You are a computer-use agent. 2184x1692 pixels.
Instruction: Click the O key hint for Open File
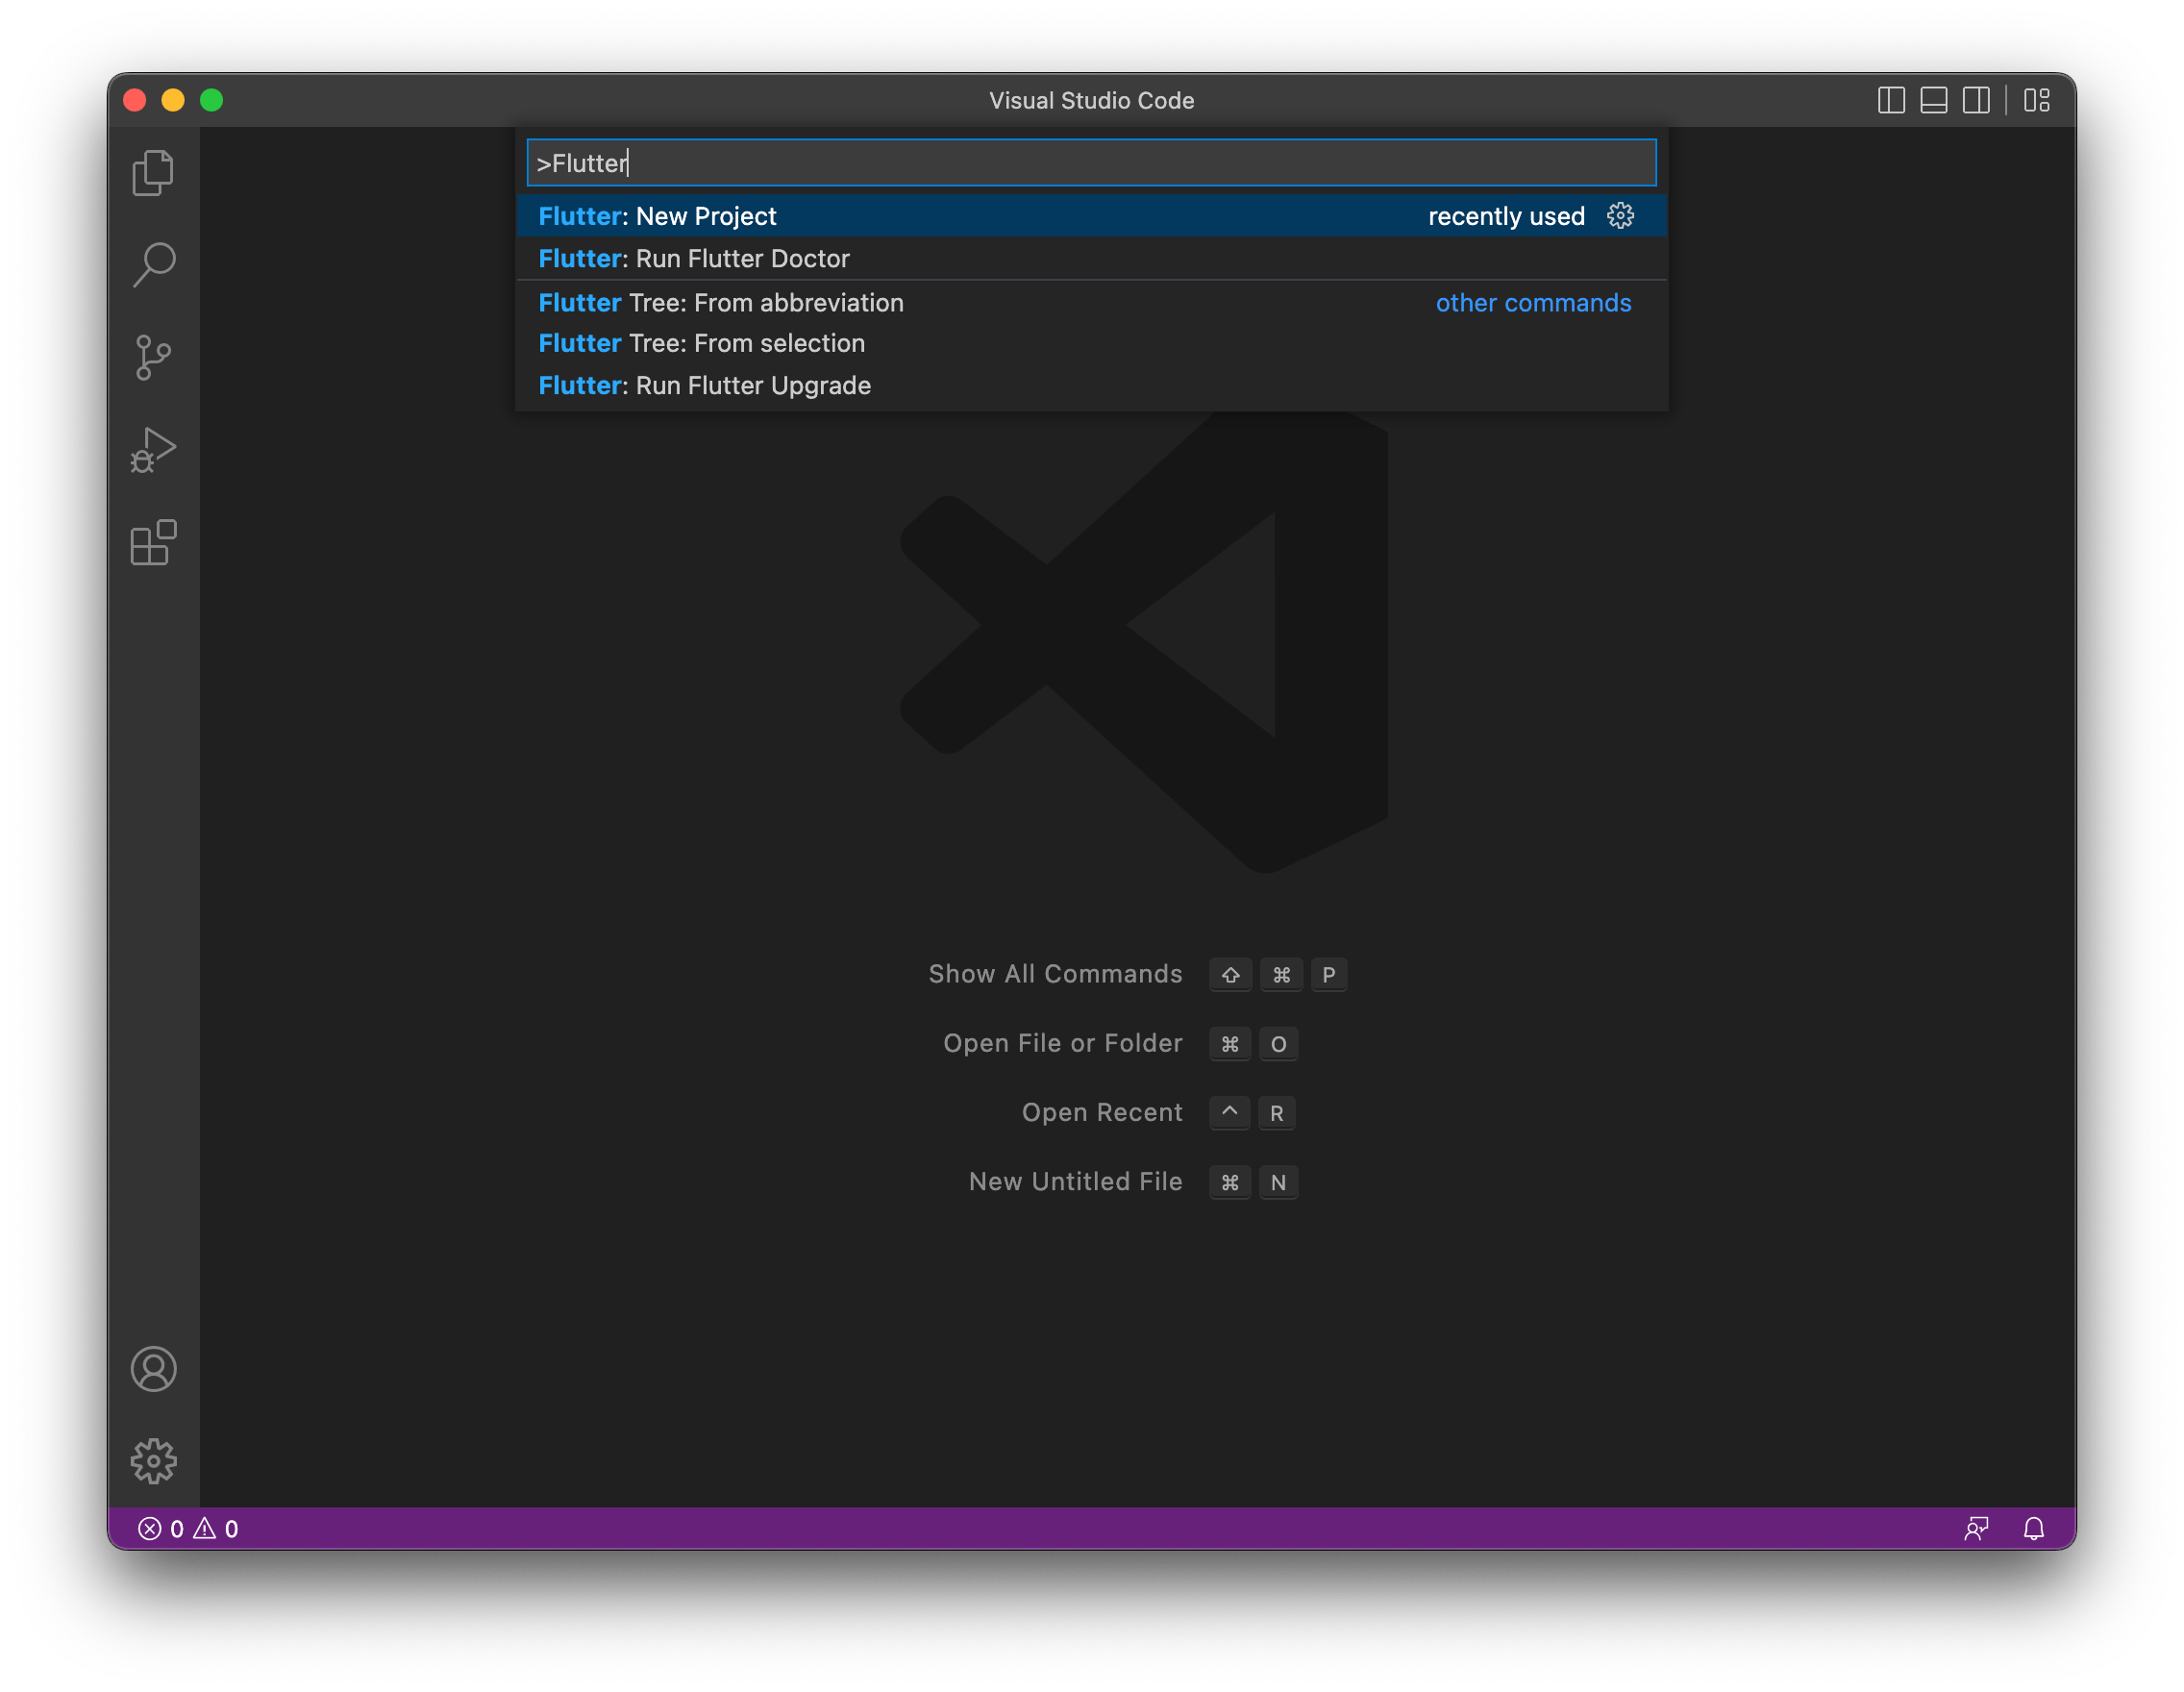click(x=1278, y=1043)
